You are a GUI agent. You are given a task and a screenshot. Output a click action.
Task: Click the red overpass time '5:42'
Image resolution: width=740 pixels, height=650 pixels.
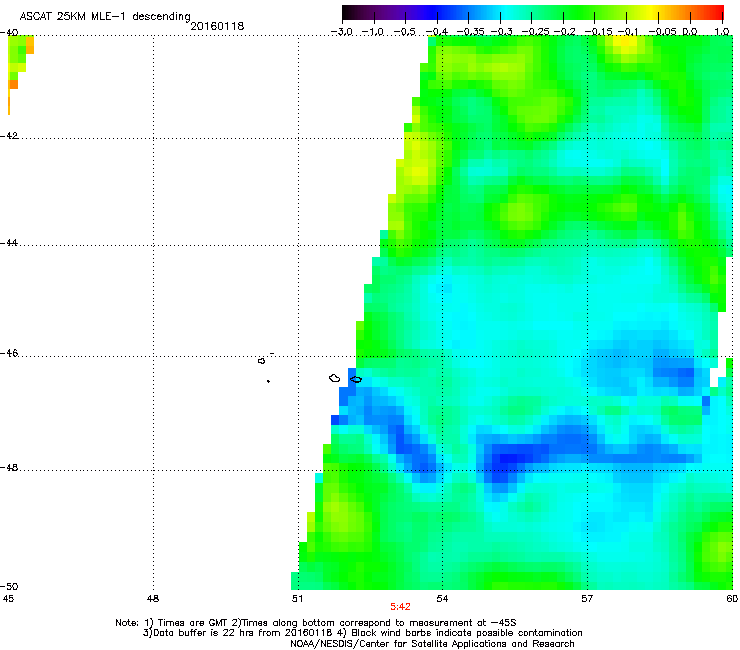(x=400, y=607)
